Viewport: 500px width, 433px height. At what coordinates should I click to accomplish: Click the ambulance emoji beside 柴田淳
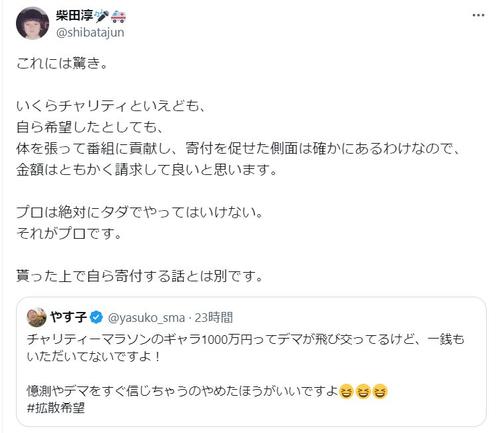pyautogui.click(x=118, y=16)
